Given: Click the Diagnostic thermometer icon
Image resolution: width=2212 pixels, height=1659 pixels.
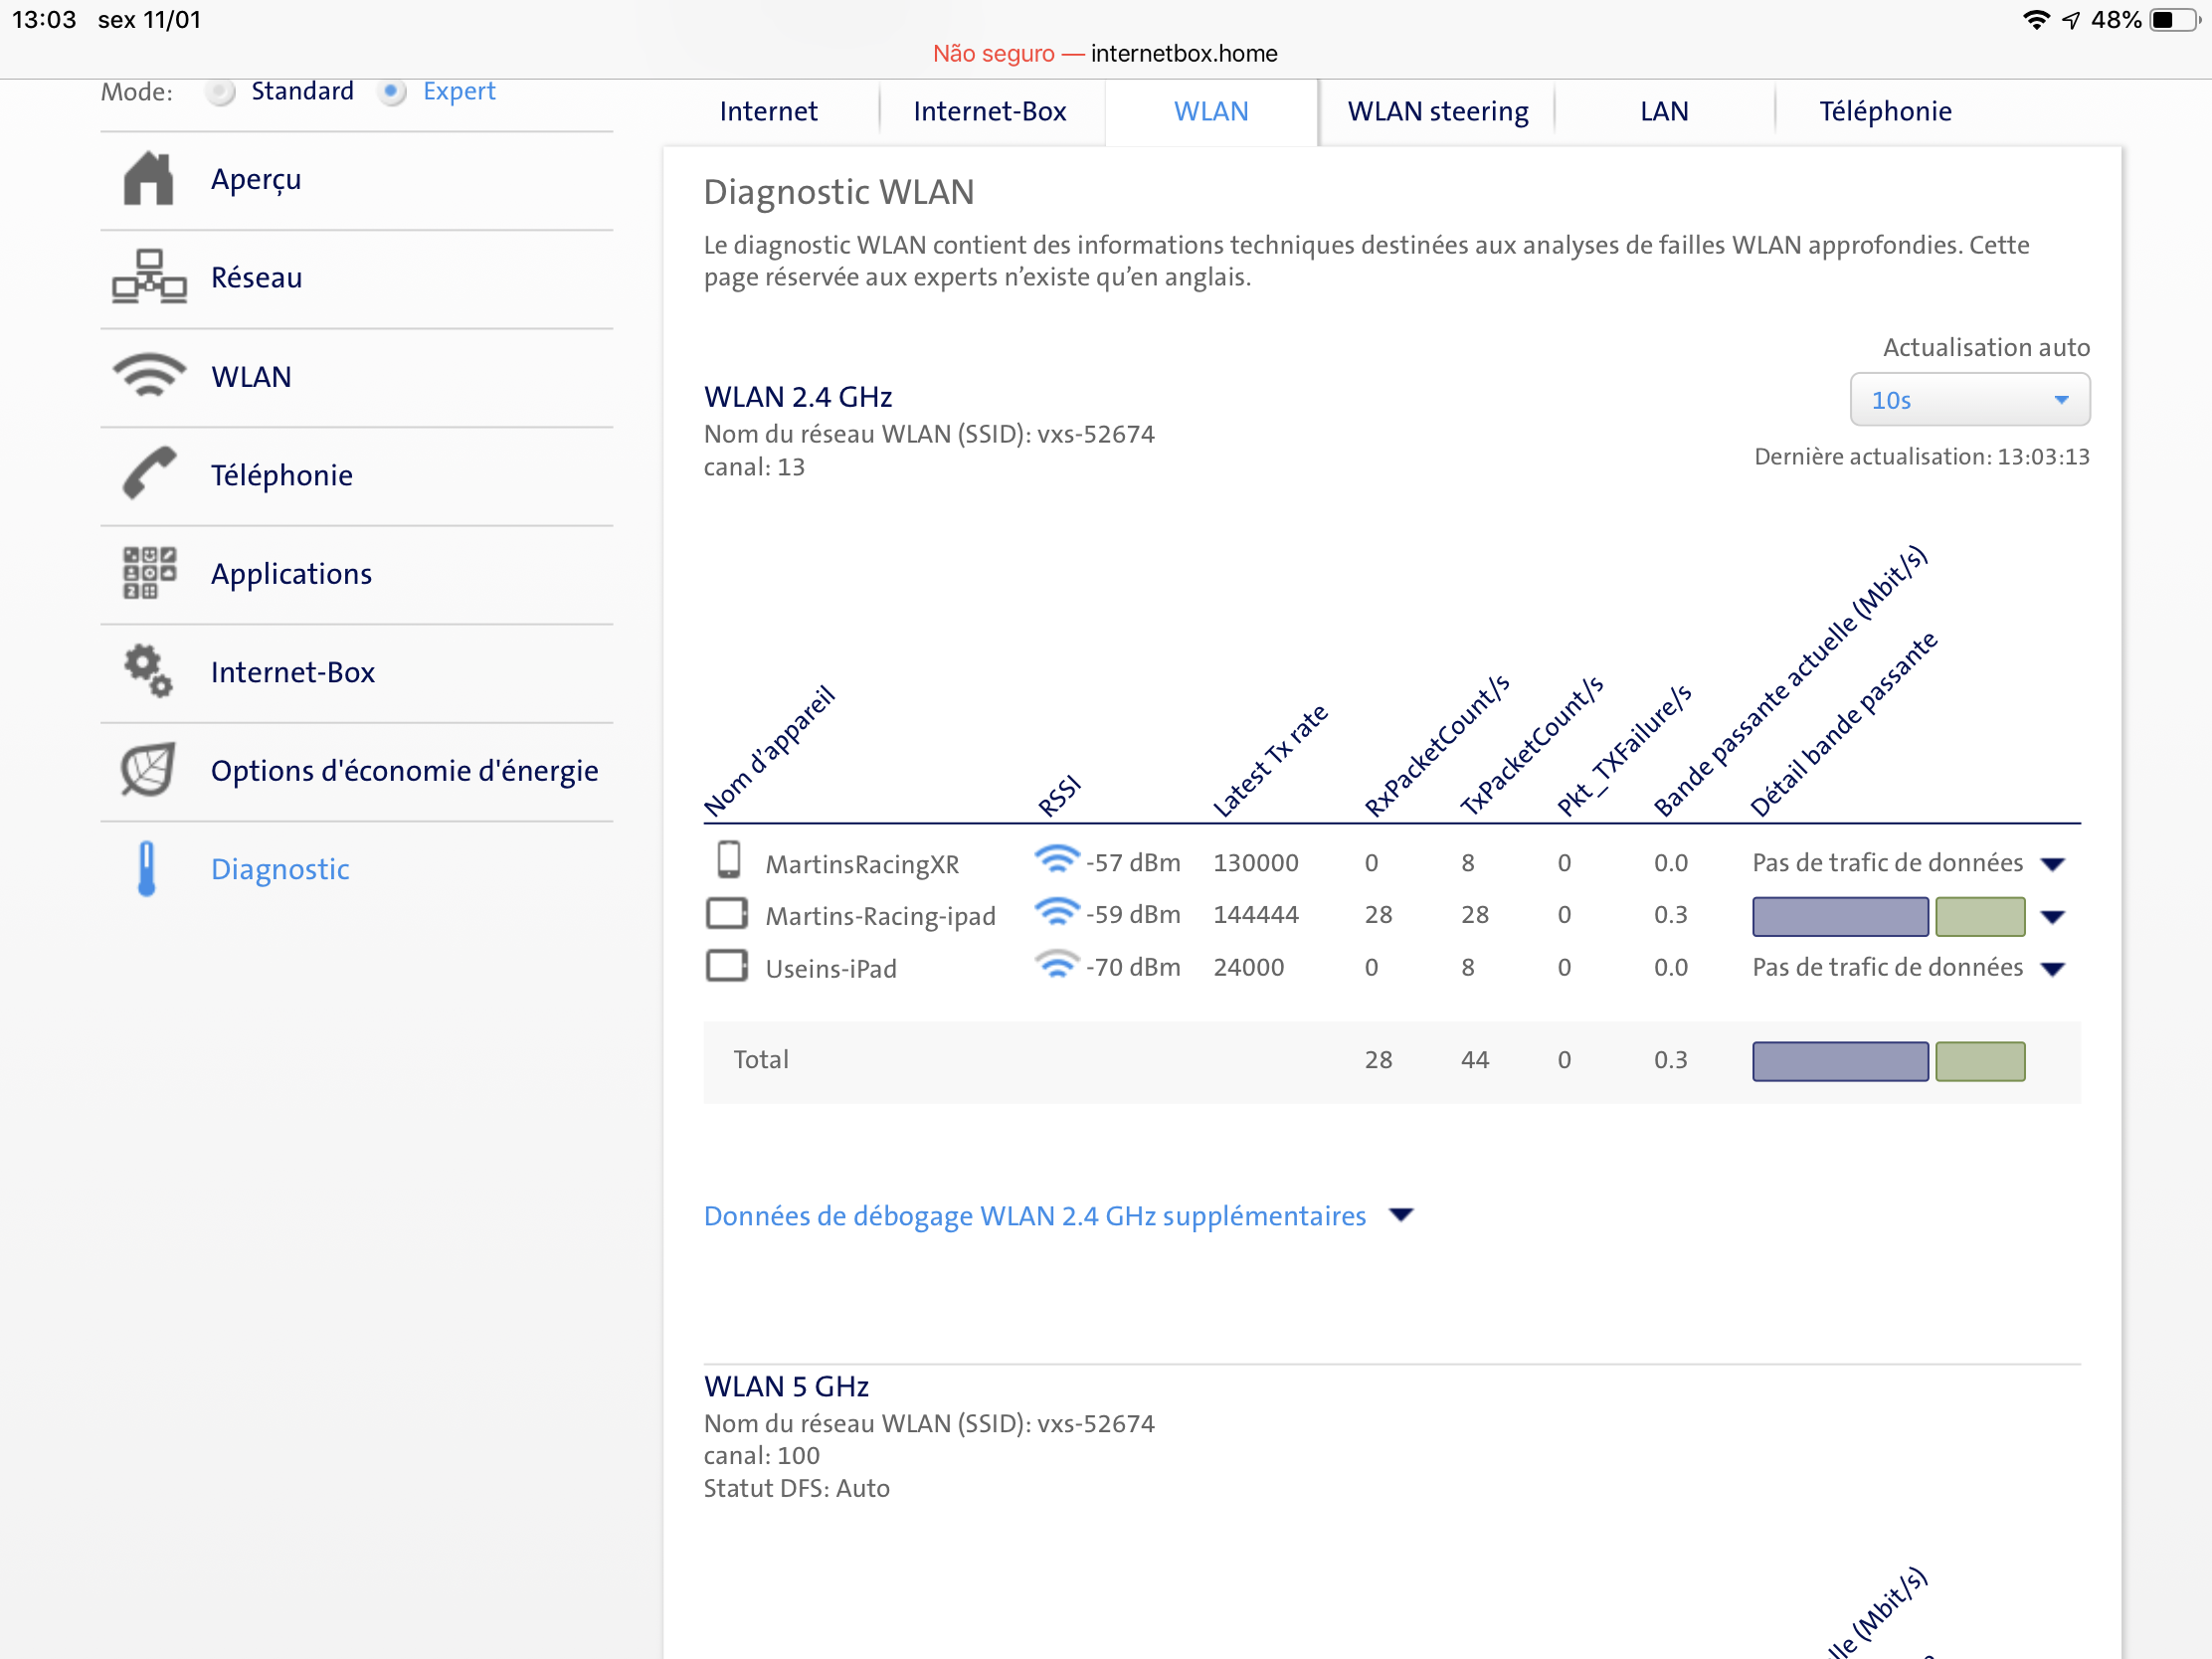Looking at the screenshot, I should [147, 868].
